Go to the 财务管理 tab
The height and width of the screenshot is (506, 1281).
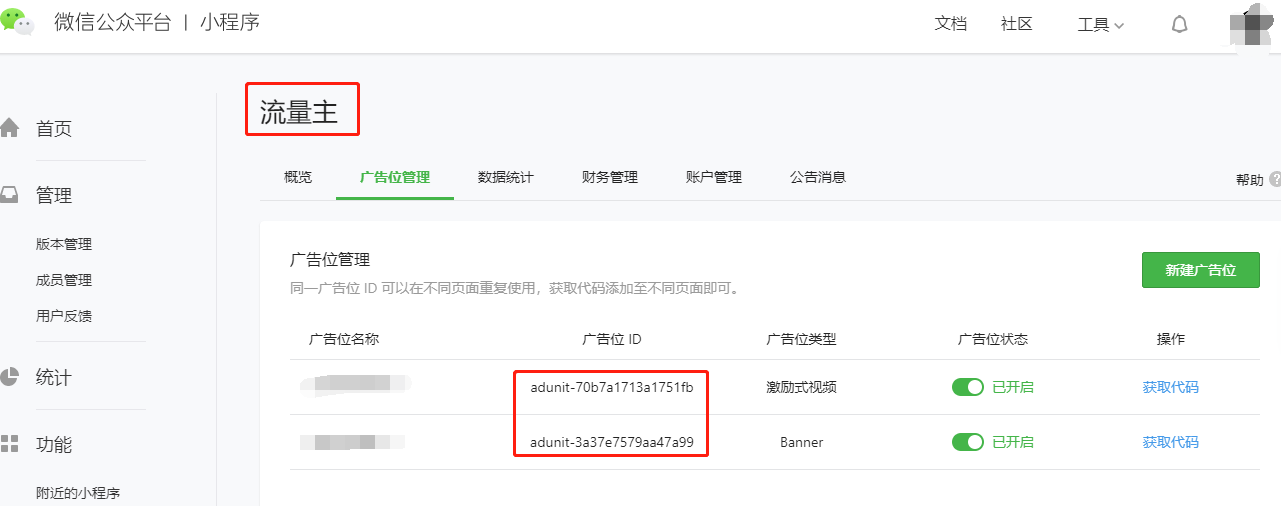tap(610, 177)
